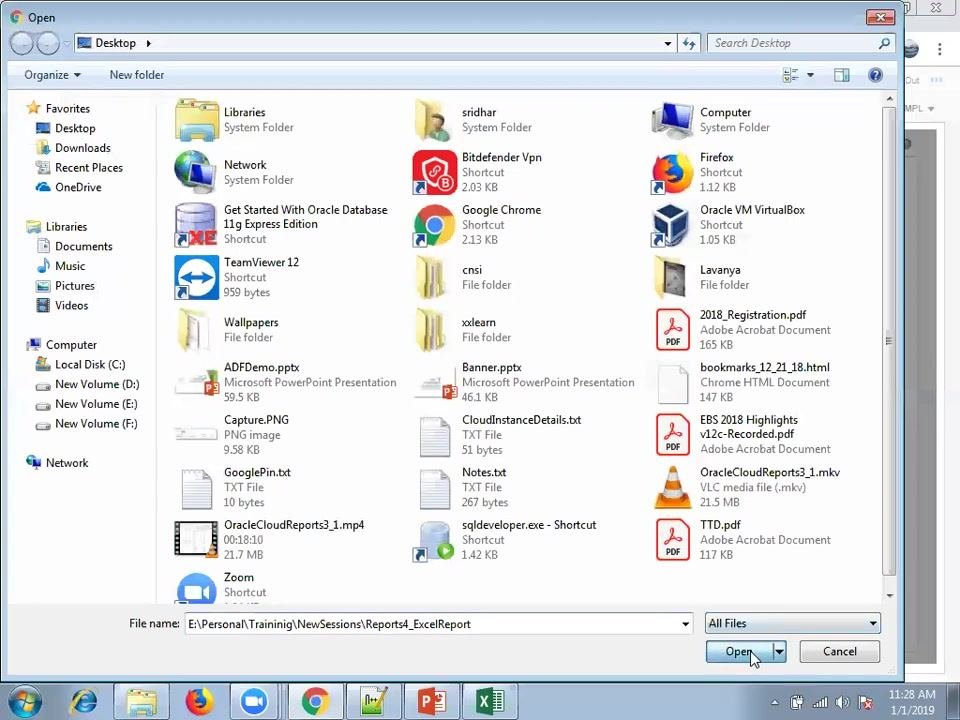Select the Lavanya file folder

[x=672, y=277]
